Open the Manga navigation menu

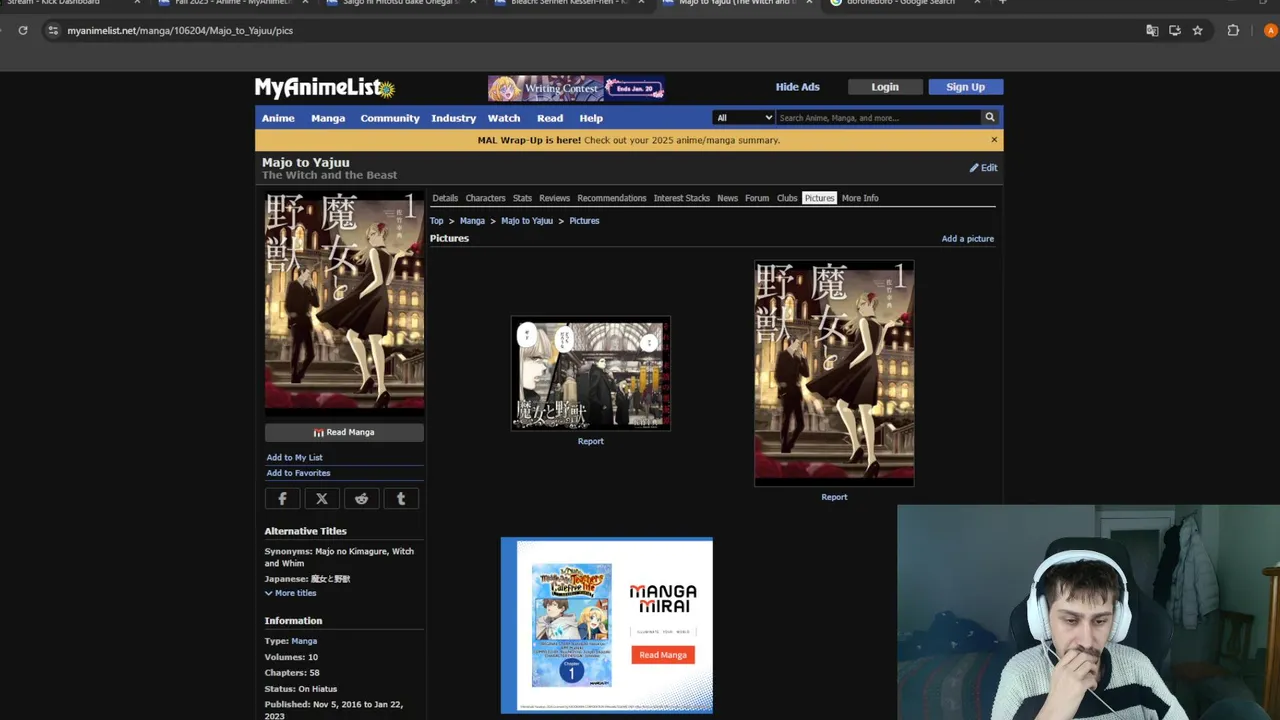point(328,118)
